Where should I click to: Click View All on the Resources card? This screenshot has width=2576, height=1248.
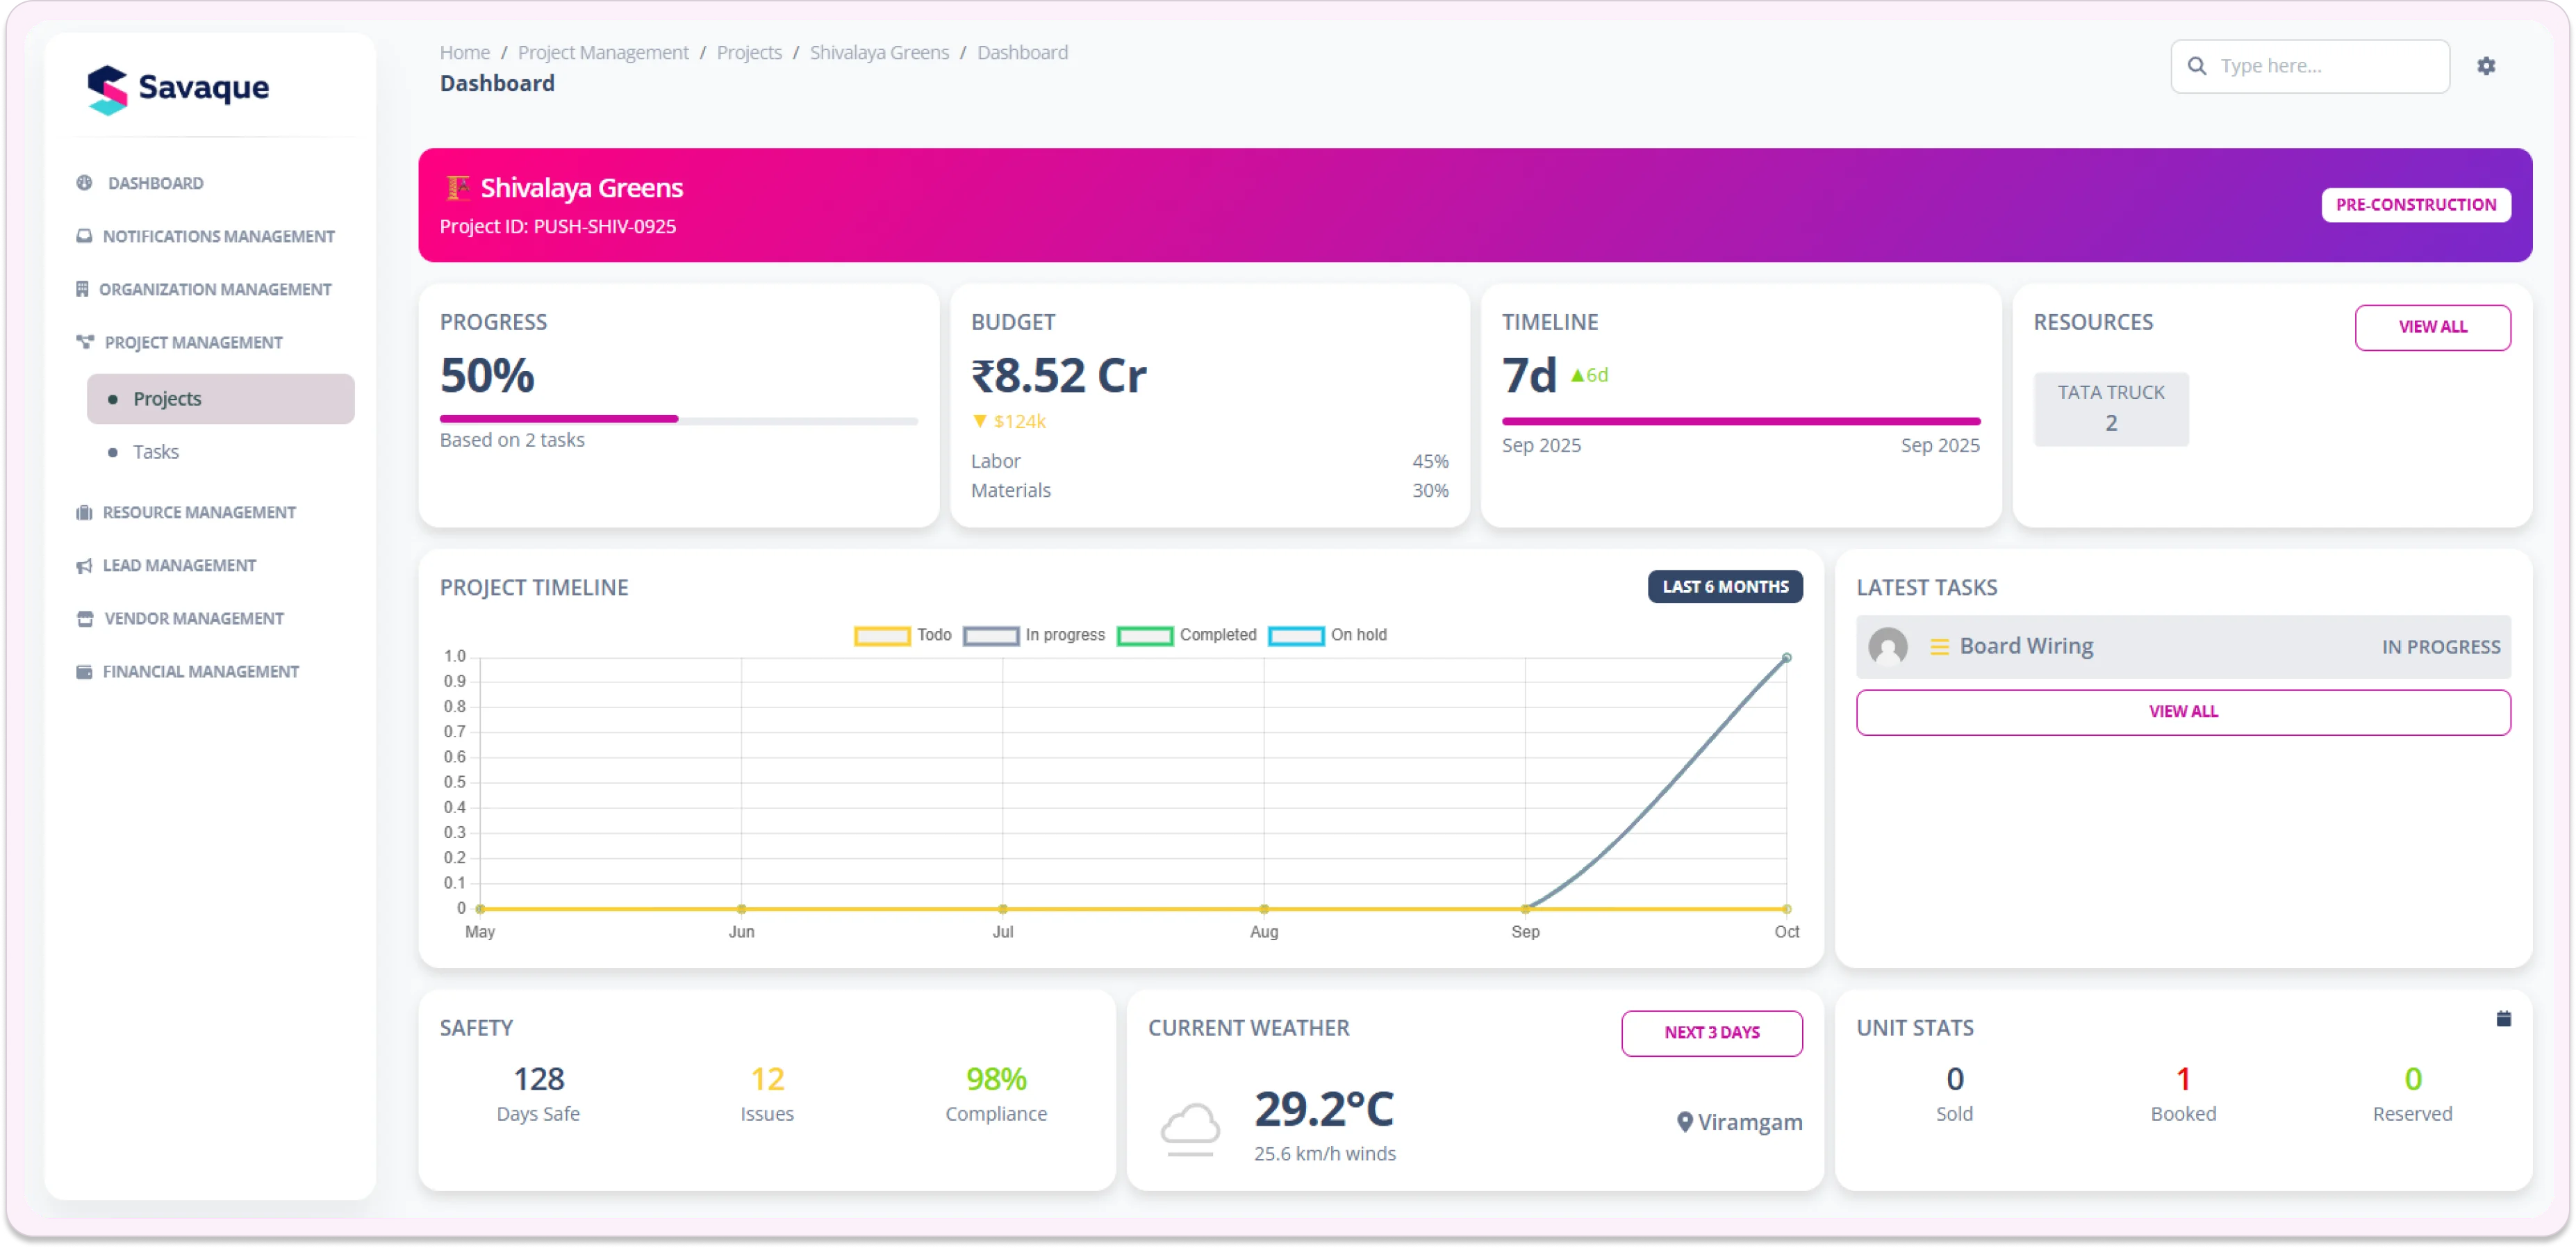2433,327
